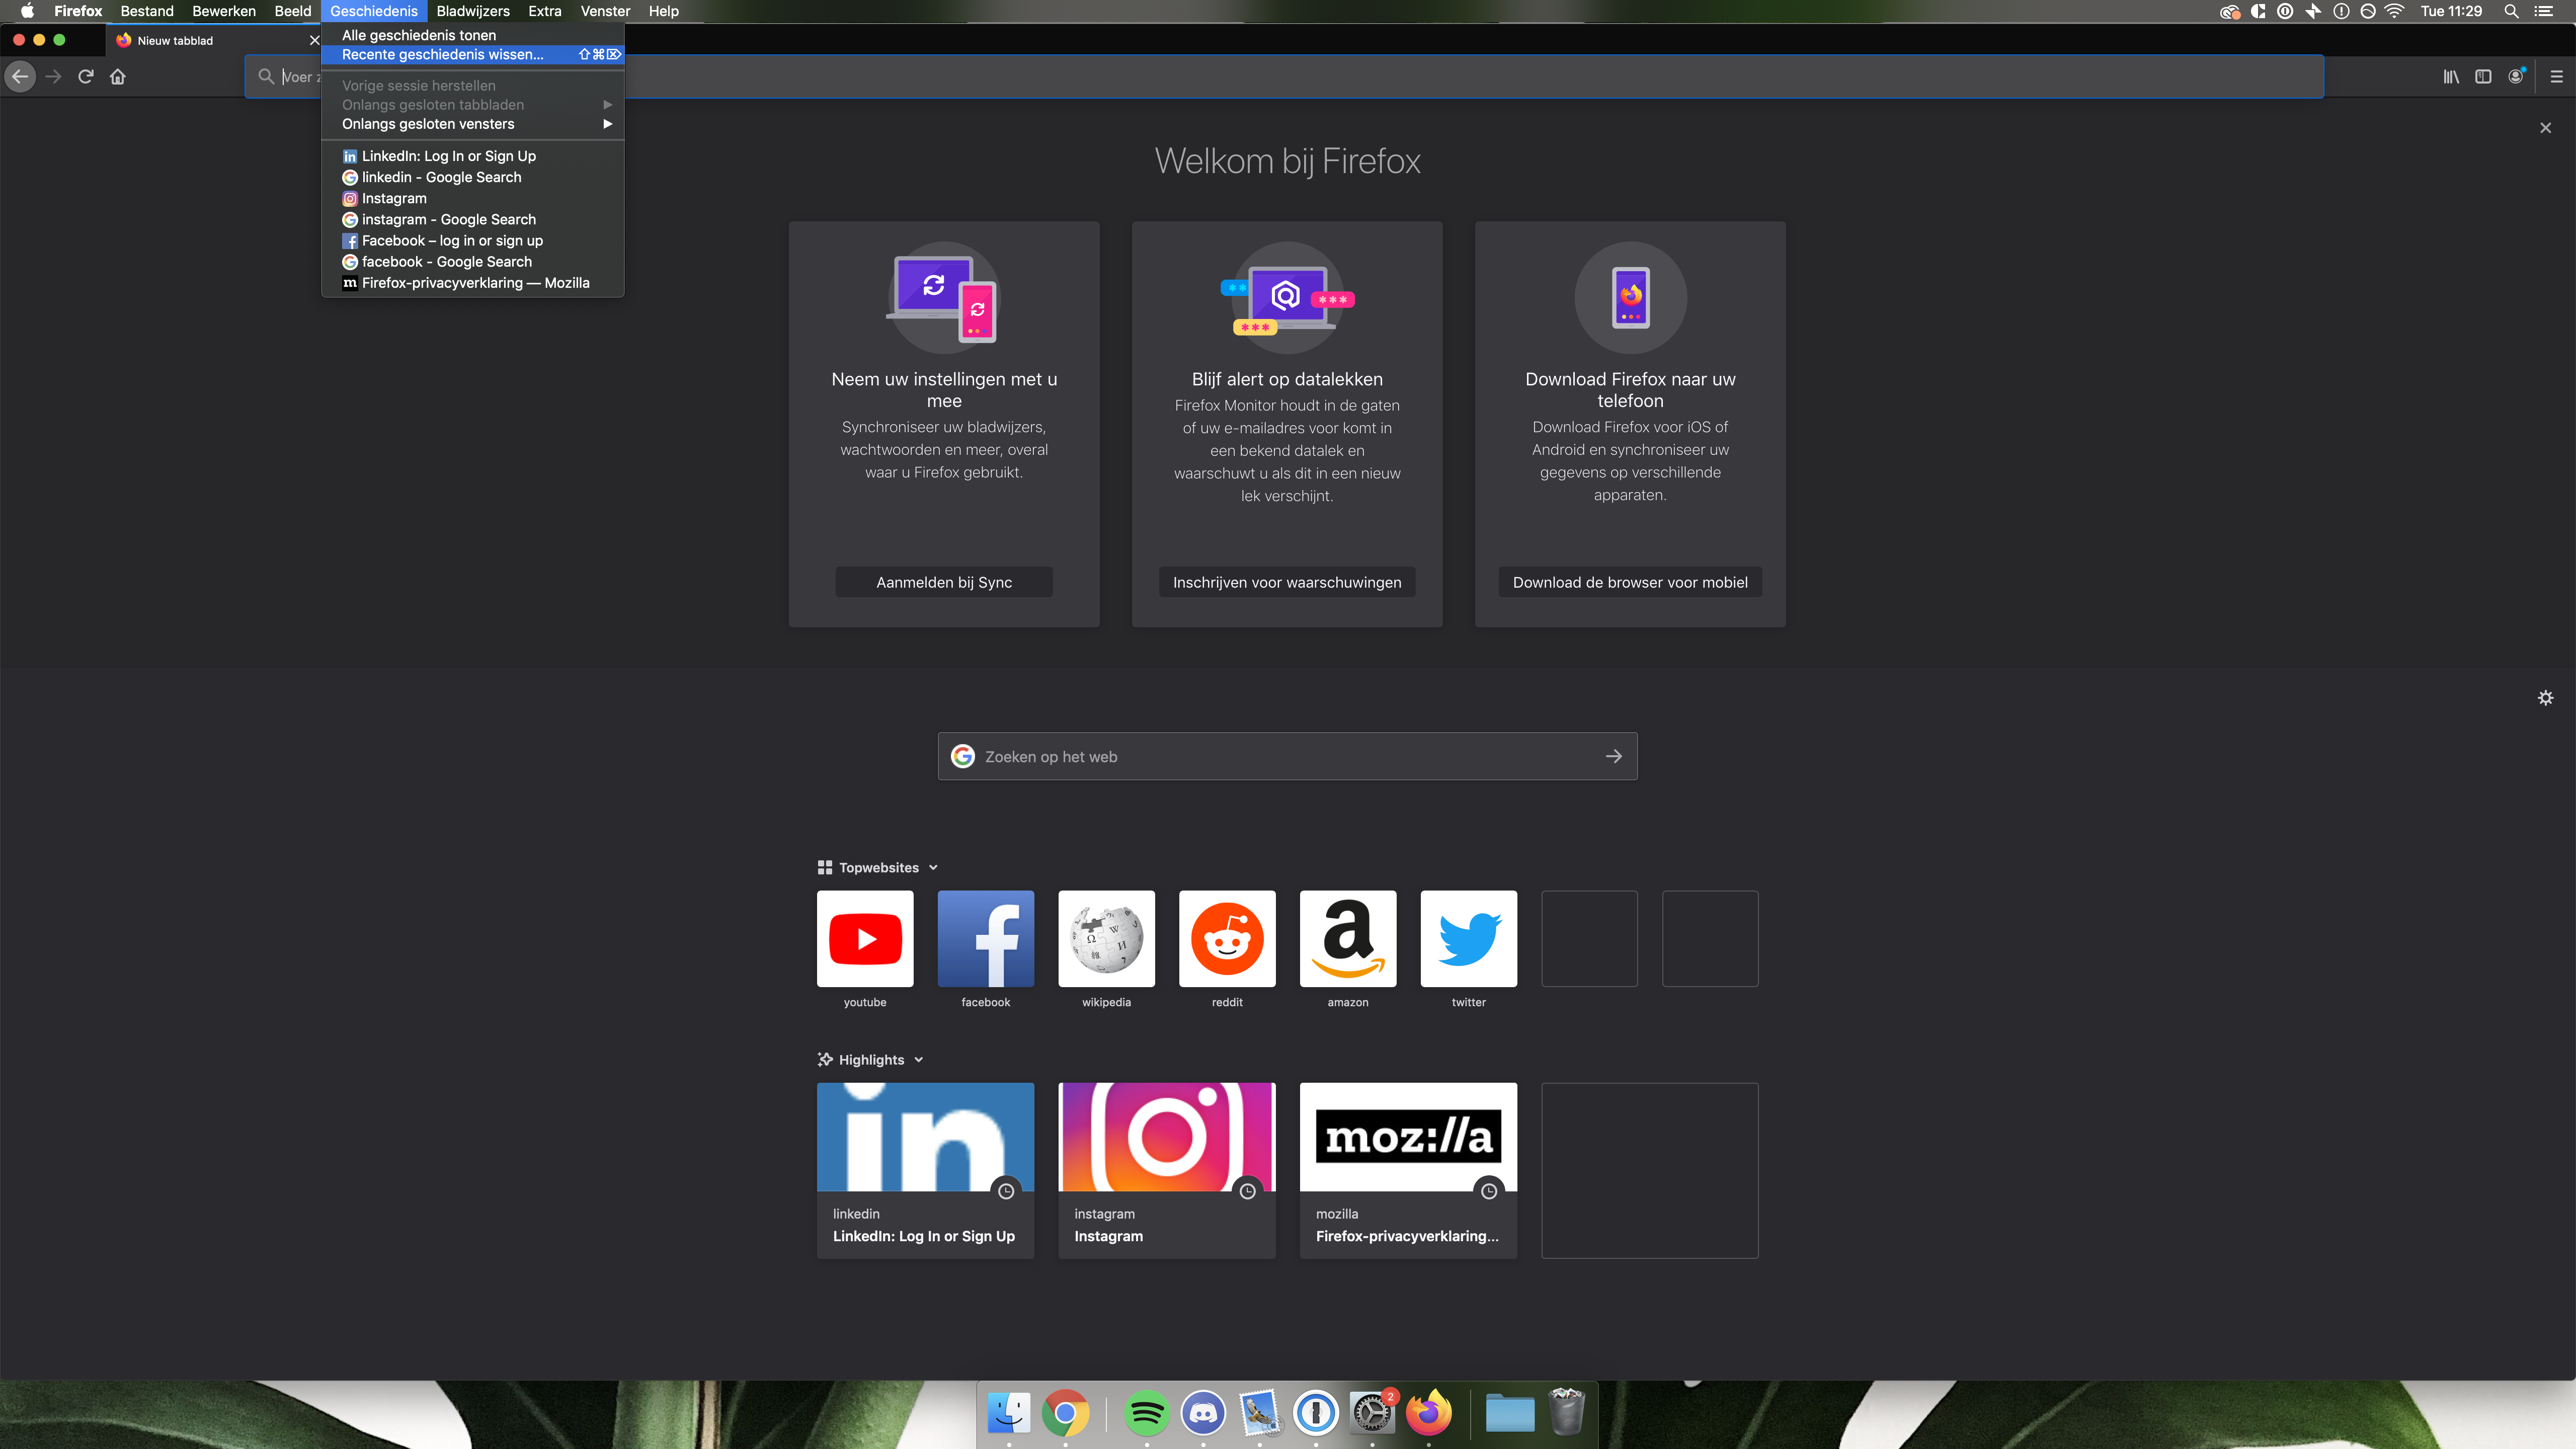The image size is (2576, 1449).
Task: Choose Recente geschiedenis wissen
Action: [x=473, y=55]
